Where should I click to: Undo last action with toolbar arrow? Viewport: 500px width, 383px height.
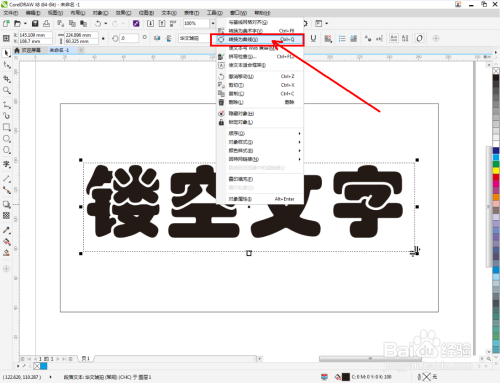click(98, 23)
